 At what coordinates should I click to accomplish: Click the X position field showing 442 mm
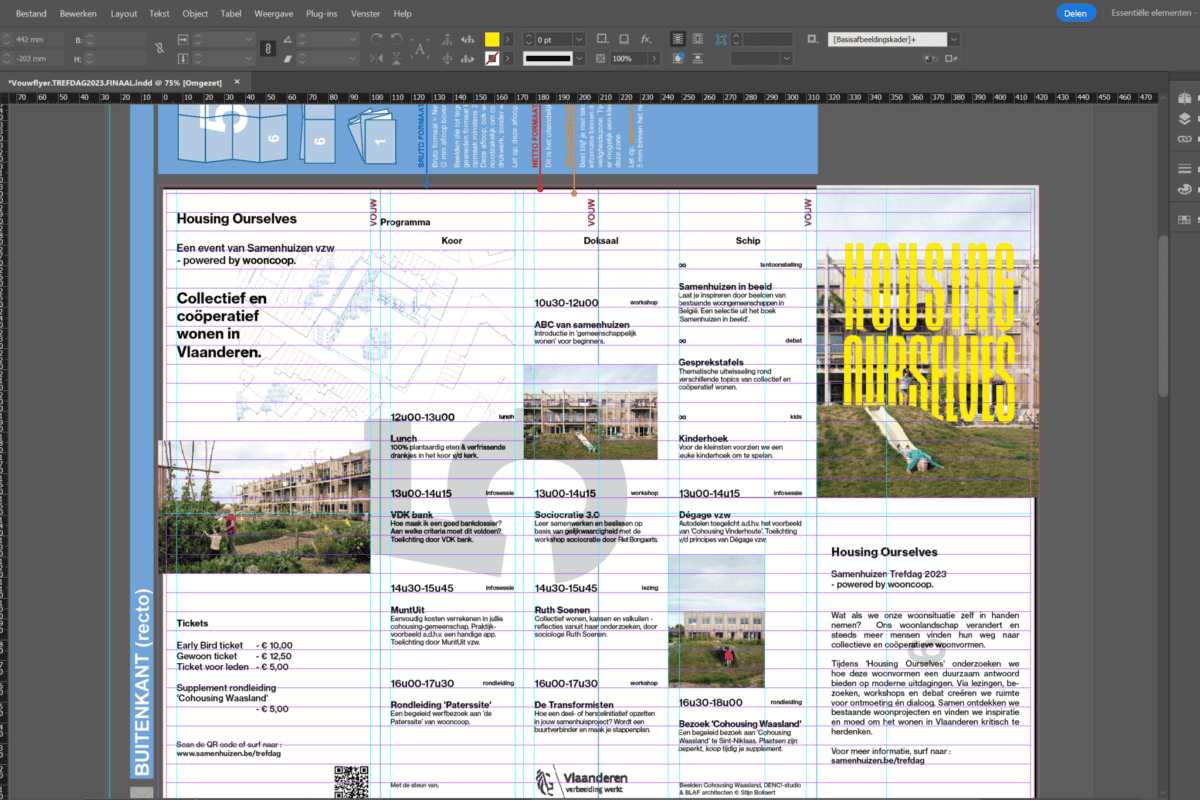(38, 39)
